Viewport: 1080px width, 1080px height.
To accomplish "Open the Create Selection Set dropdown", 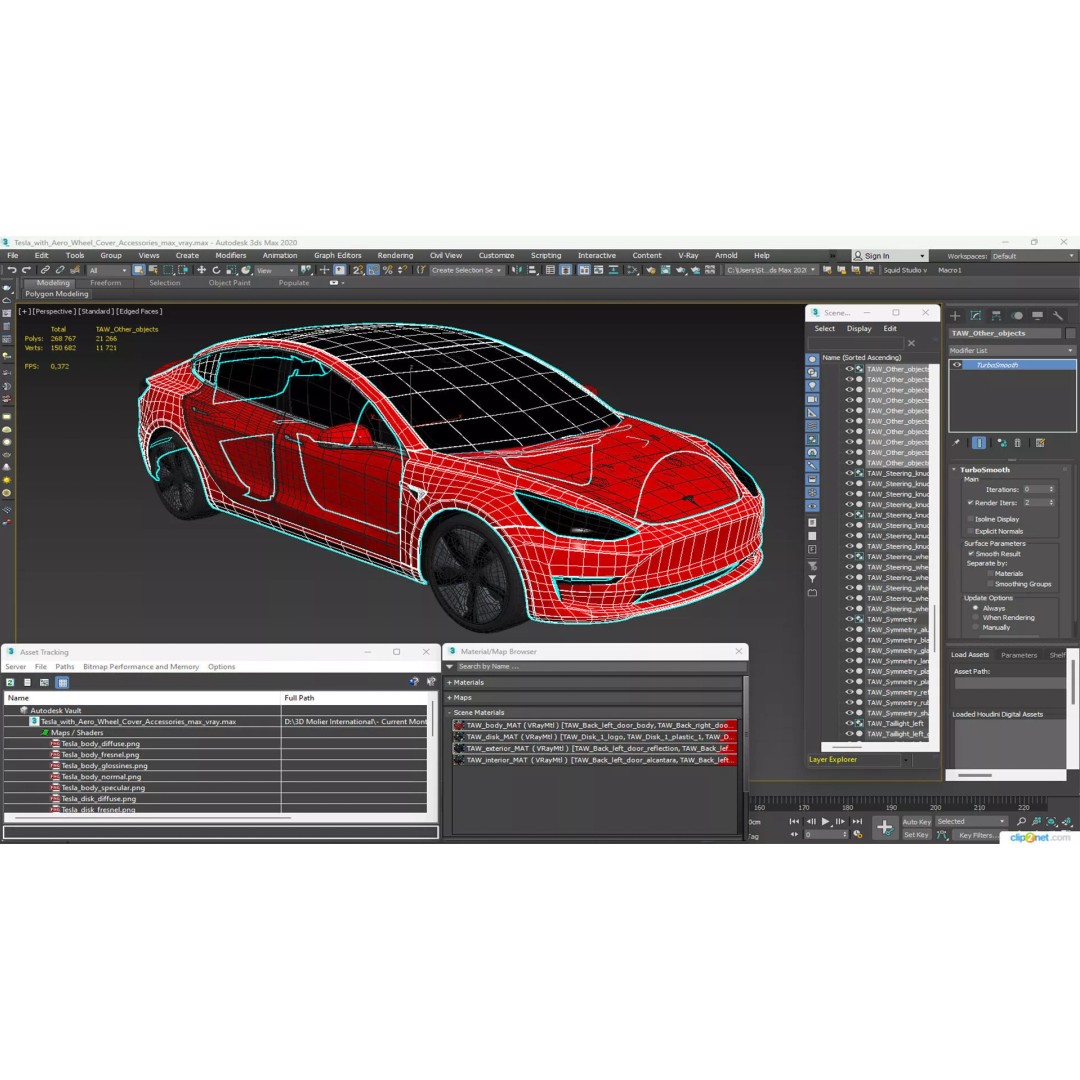I will point(466,270).
